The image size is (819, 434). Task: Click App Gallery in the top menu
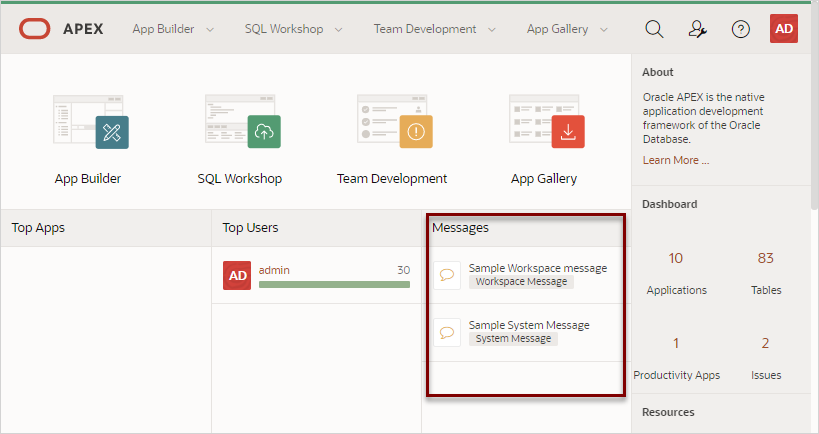click(x=557, y=29)
